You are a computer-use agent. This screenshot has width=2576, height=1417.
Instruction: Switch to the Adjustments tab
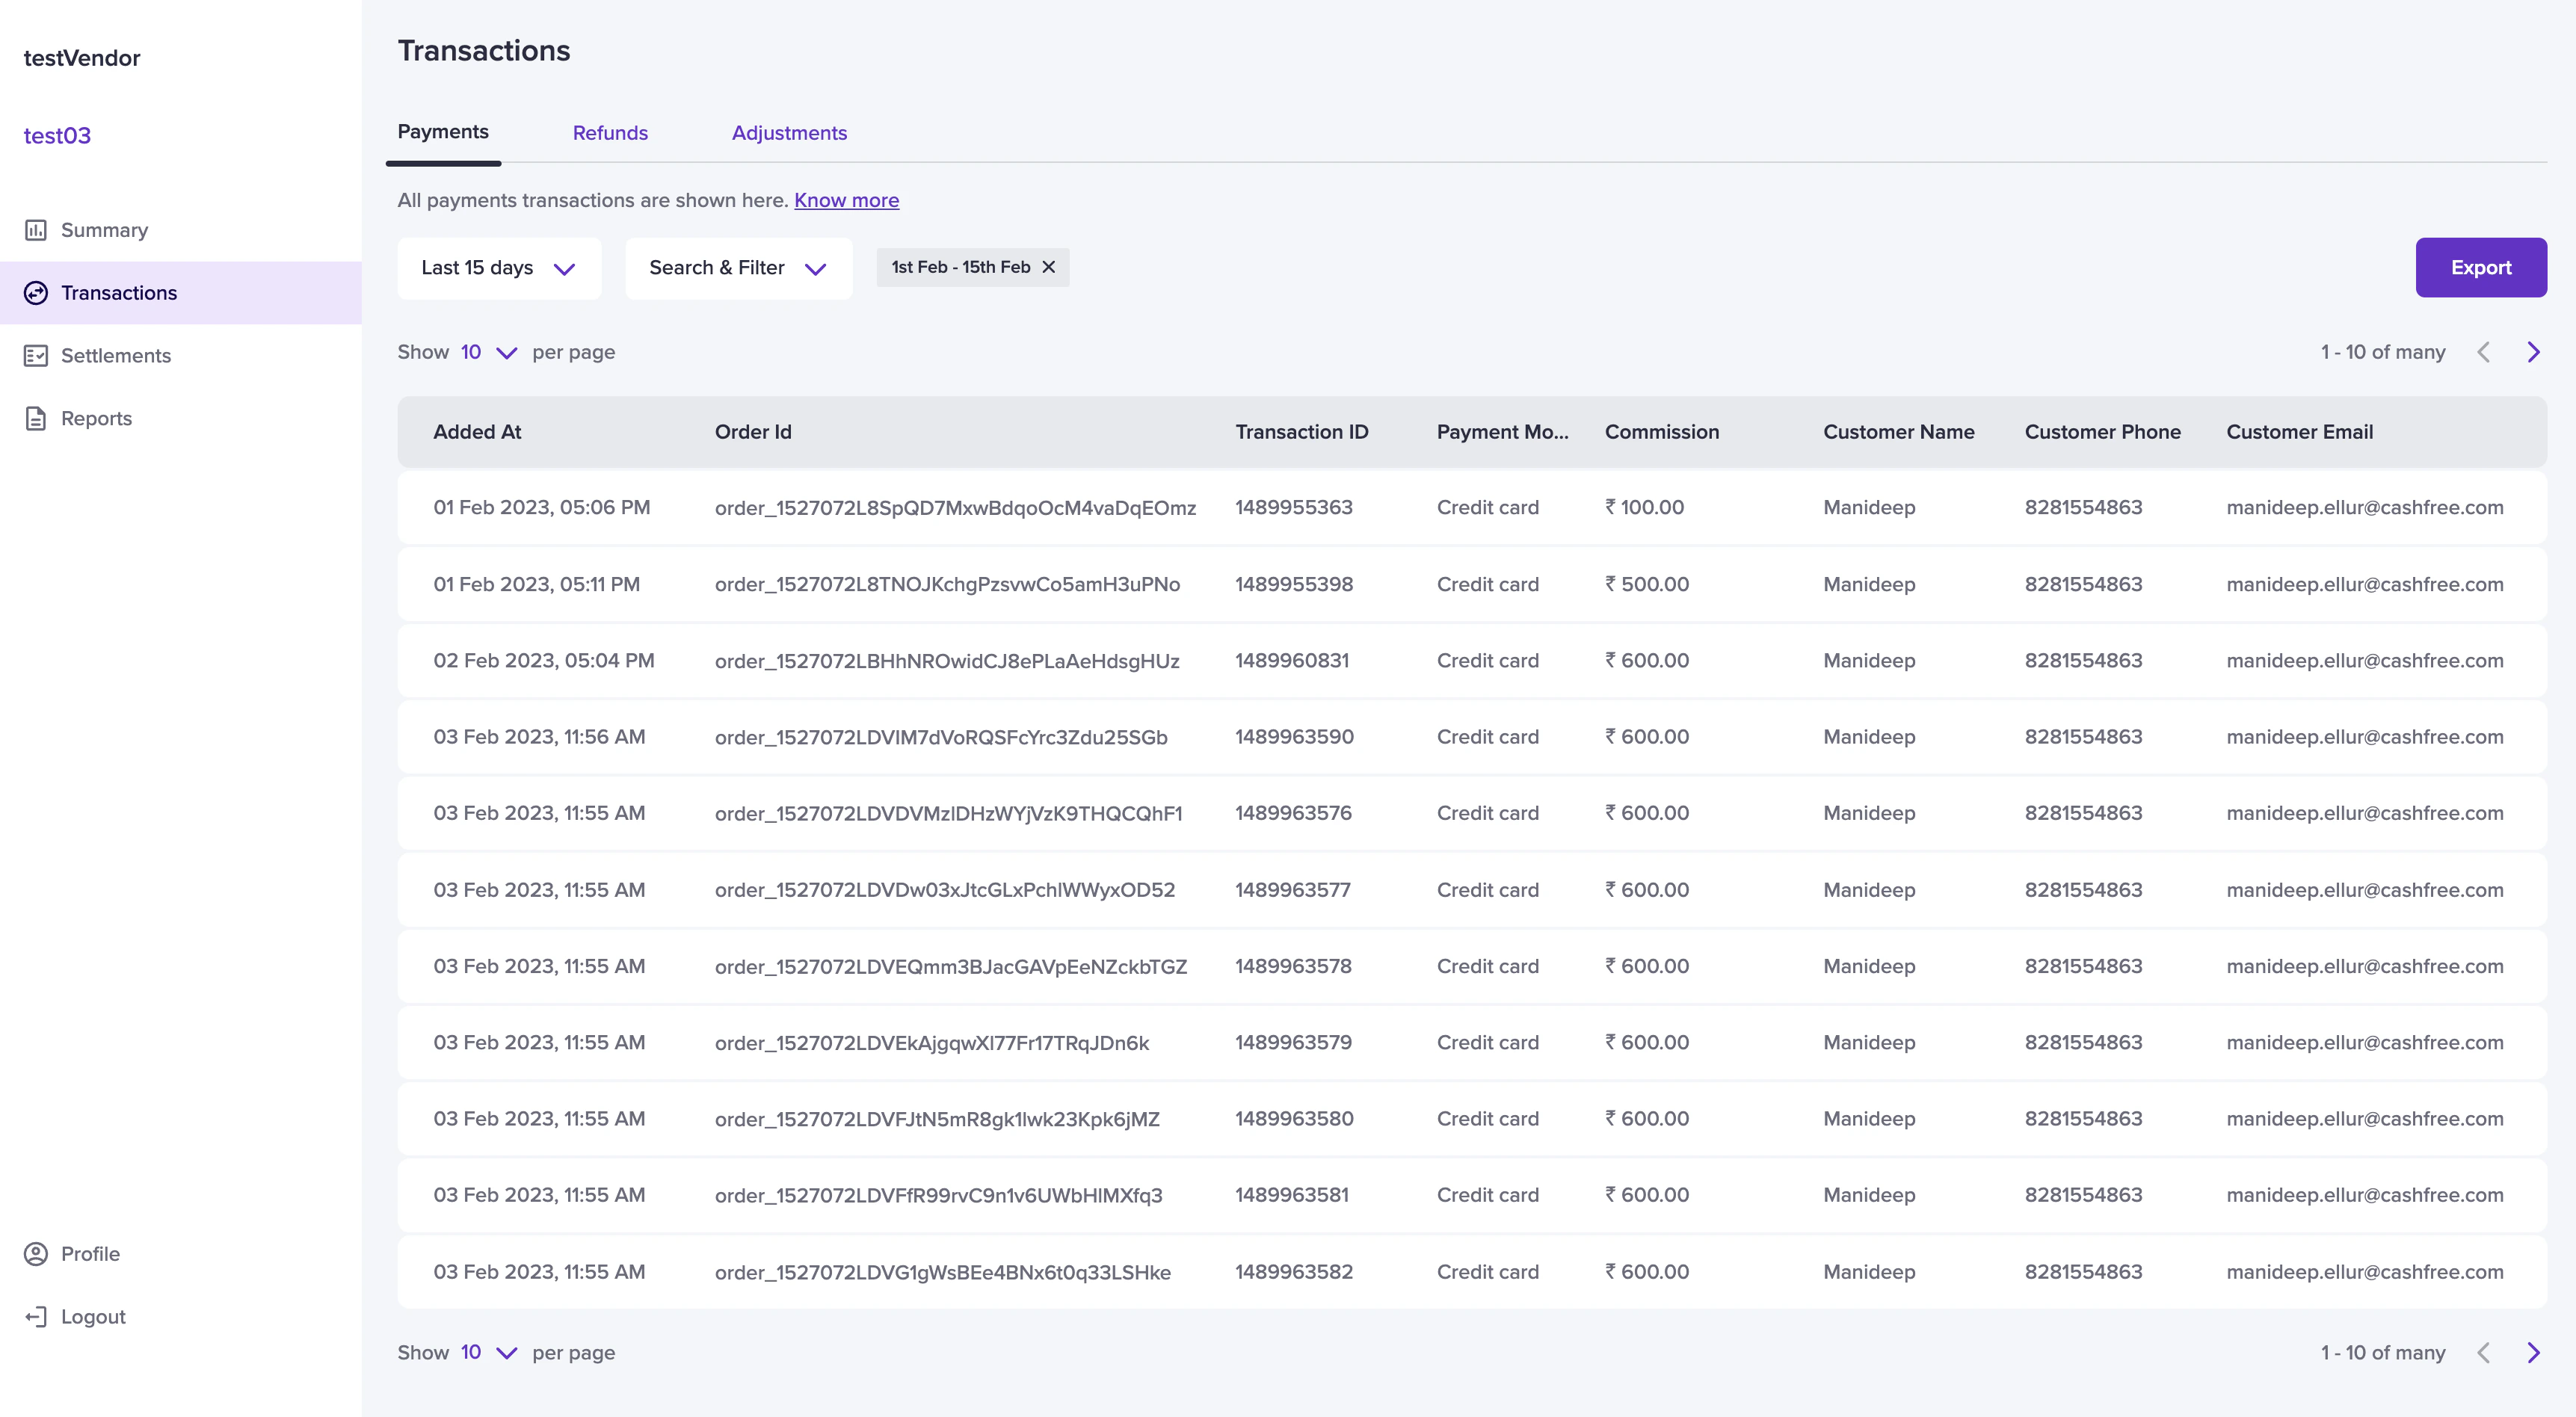coord(789,133)
